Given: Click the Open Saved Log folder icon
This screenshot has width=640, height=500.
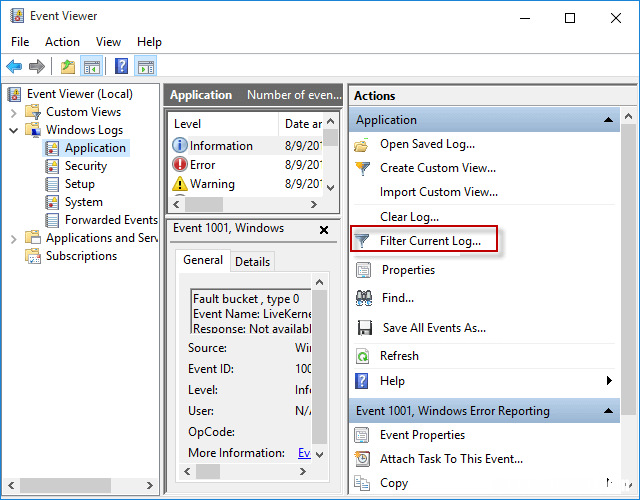Looking at the screenshot, I should [362, 144].
